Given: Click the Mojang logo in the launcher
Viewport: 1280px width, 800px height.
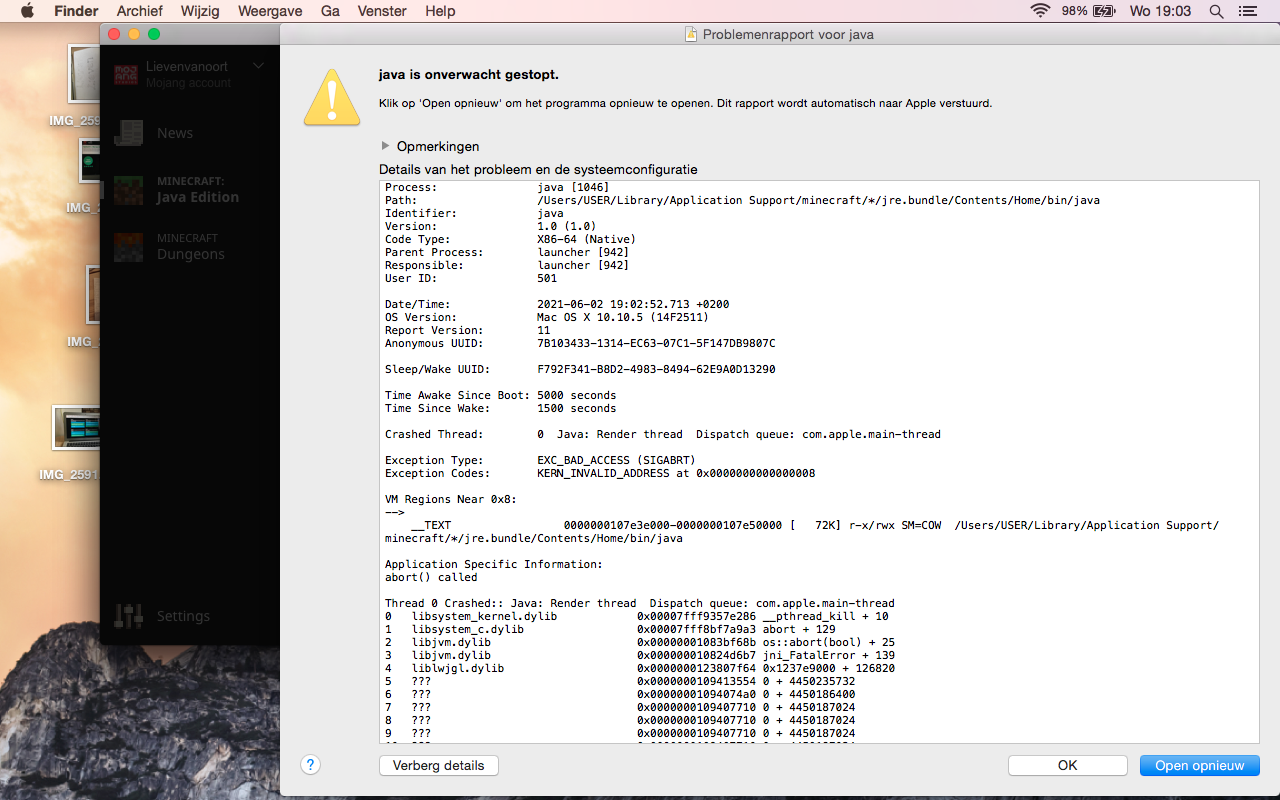Looking at the screenshot, I should pyautogui.click(x=125, y=74).
